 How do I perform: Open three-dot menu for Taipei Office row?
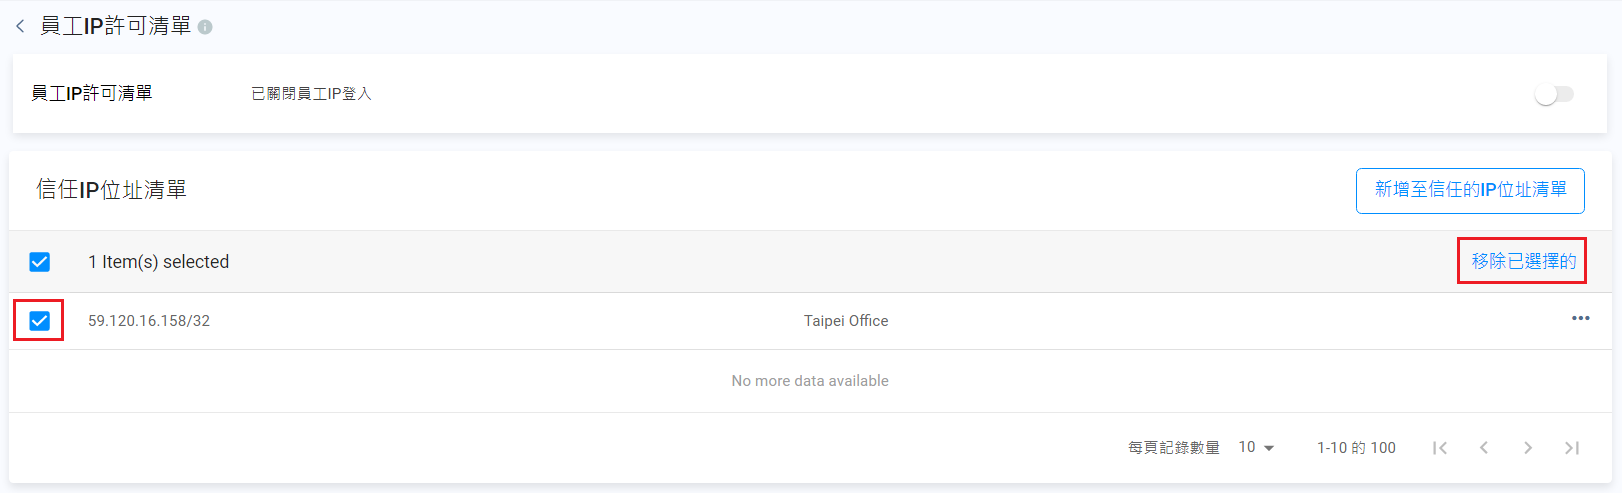1580,319
